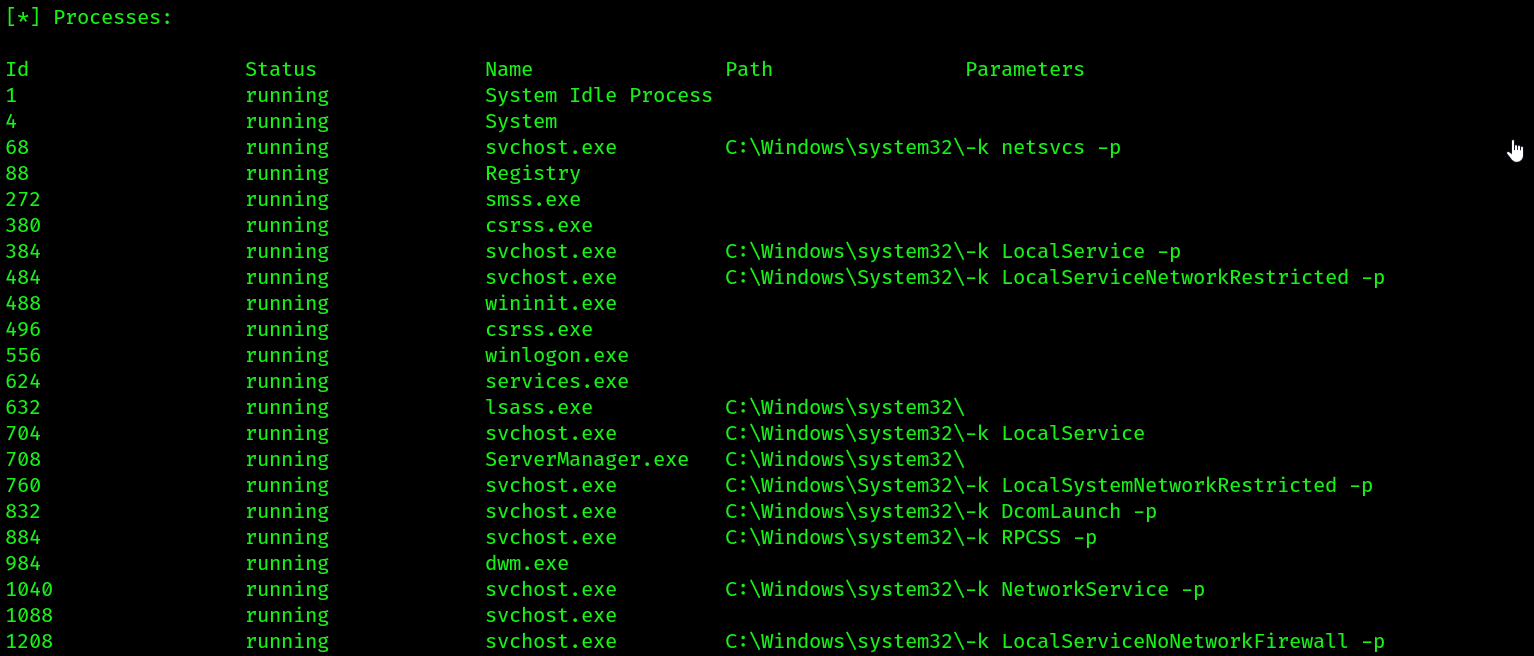Select the Status column header
Viewport: 1534px width, 656px height.
coord(281,69)
